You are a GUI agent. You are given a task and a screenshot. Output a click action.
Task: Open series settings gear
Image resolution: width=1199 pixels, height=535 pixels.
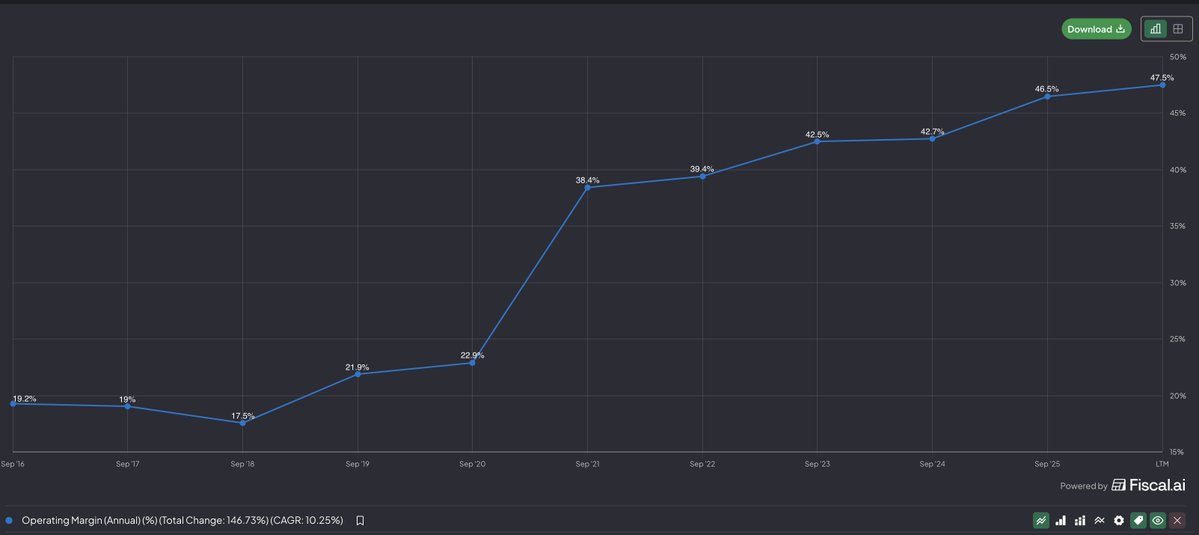pyautogui.click(x=1119, y=520)
